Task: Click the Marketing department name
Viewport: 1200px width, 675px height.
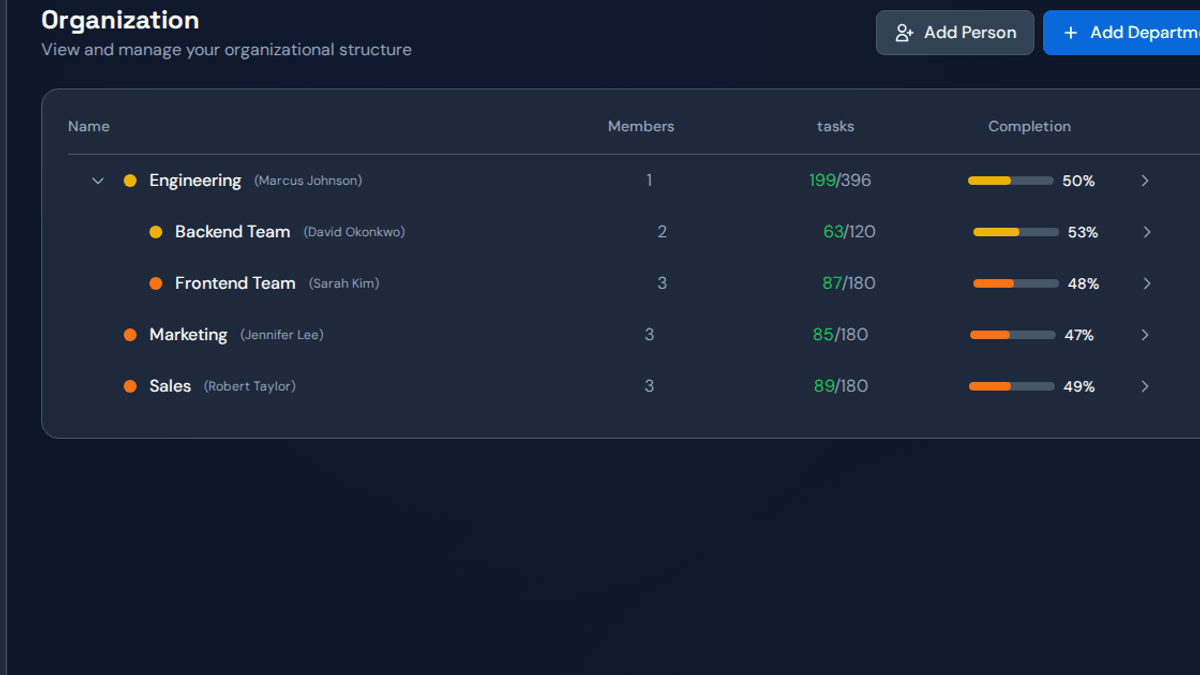Action: (x=188, y=335)
